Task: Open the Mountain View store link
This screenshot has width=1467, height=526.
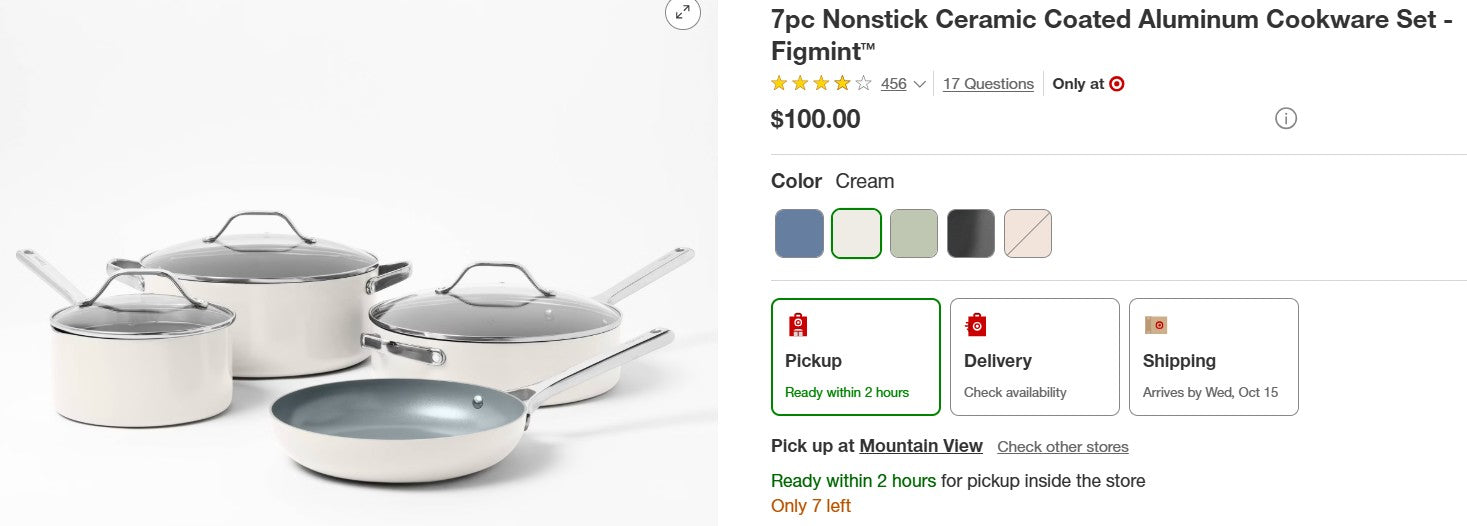Action: (920, 446)
